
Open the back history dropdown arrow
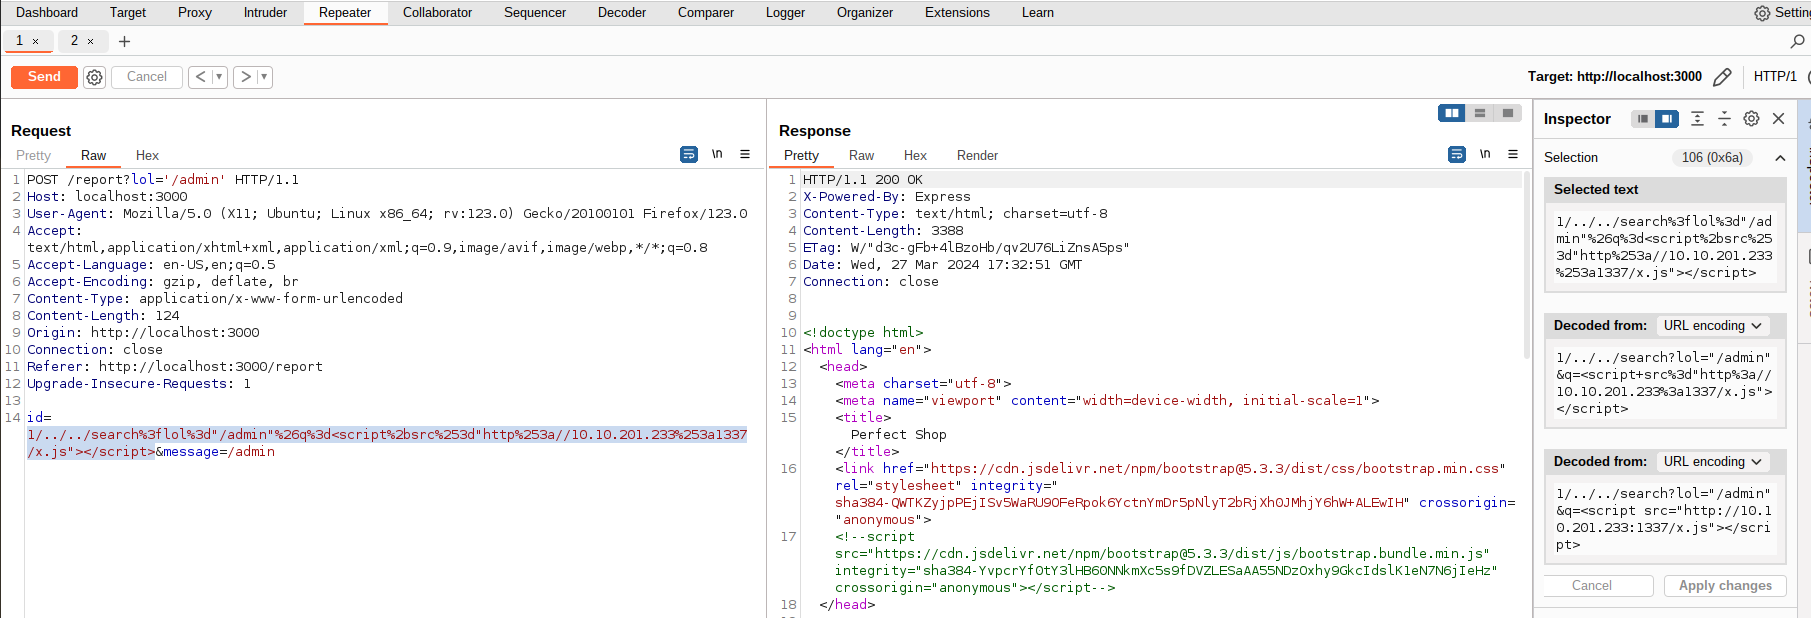tap(219, 77)
